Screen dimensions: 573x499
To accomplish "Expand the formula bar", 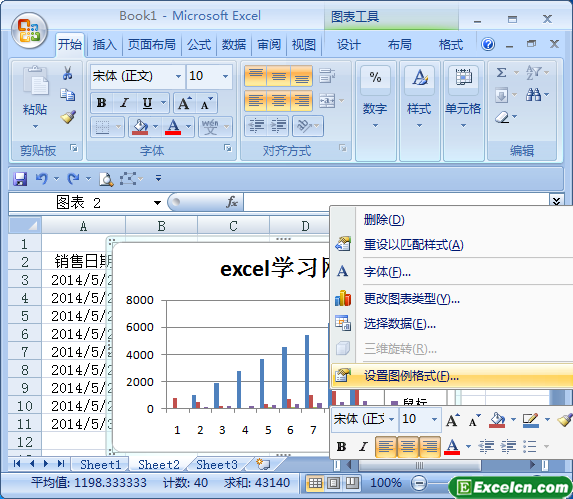I will [556, 201].
